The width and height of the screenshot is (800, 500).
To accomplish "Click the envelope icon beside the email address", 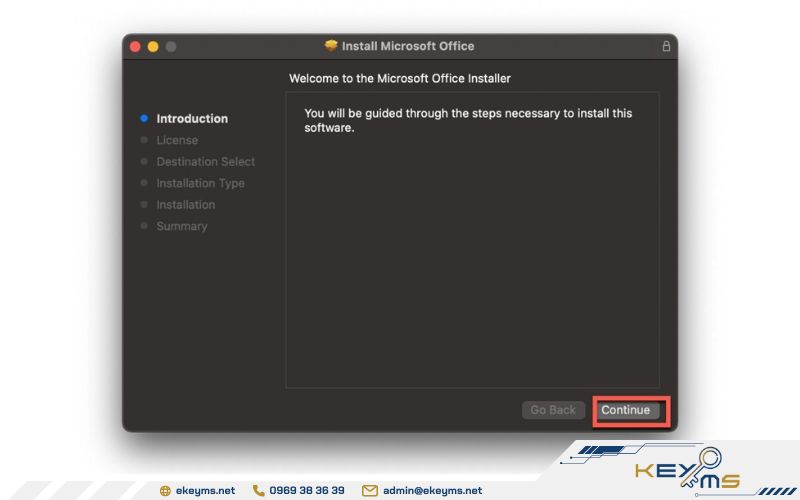I will pos(370,491).
